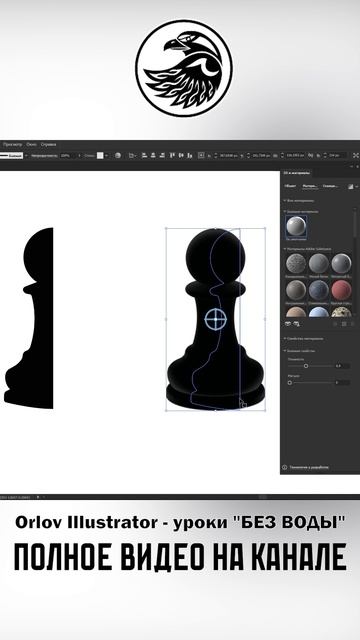The width and height of the screenshot is (360, 640).
Task: Toggle the constrain proportions link icon
Action: click(x=311, y=156)
